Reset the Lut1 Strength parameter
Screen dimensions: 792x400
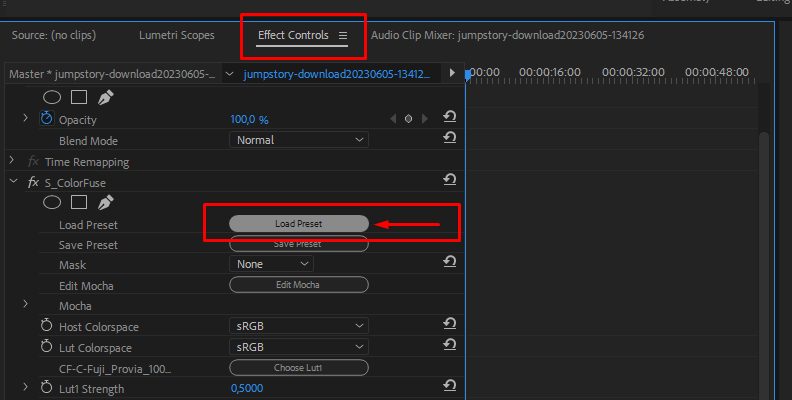point(450,385)
